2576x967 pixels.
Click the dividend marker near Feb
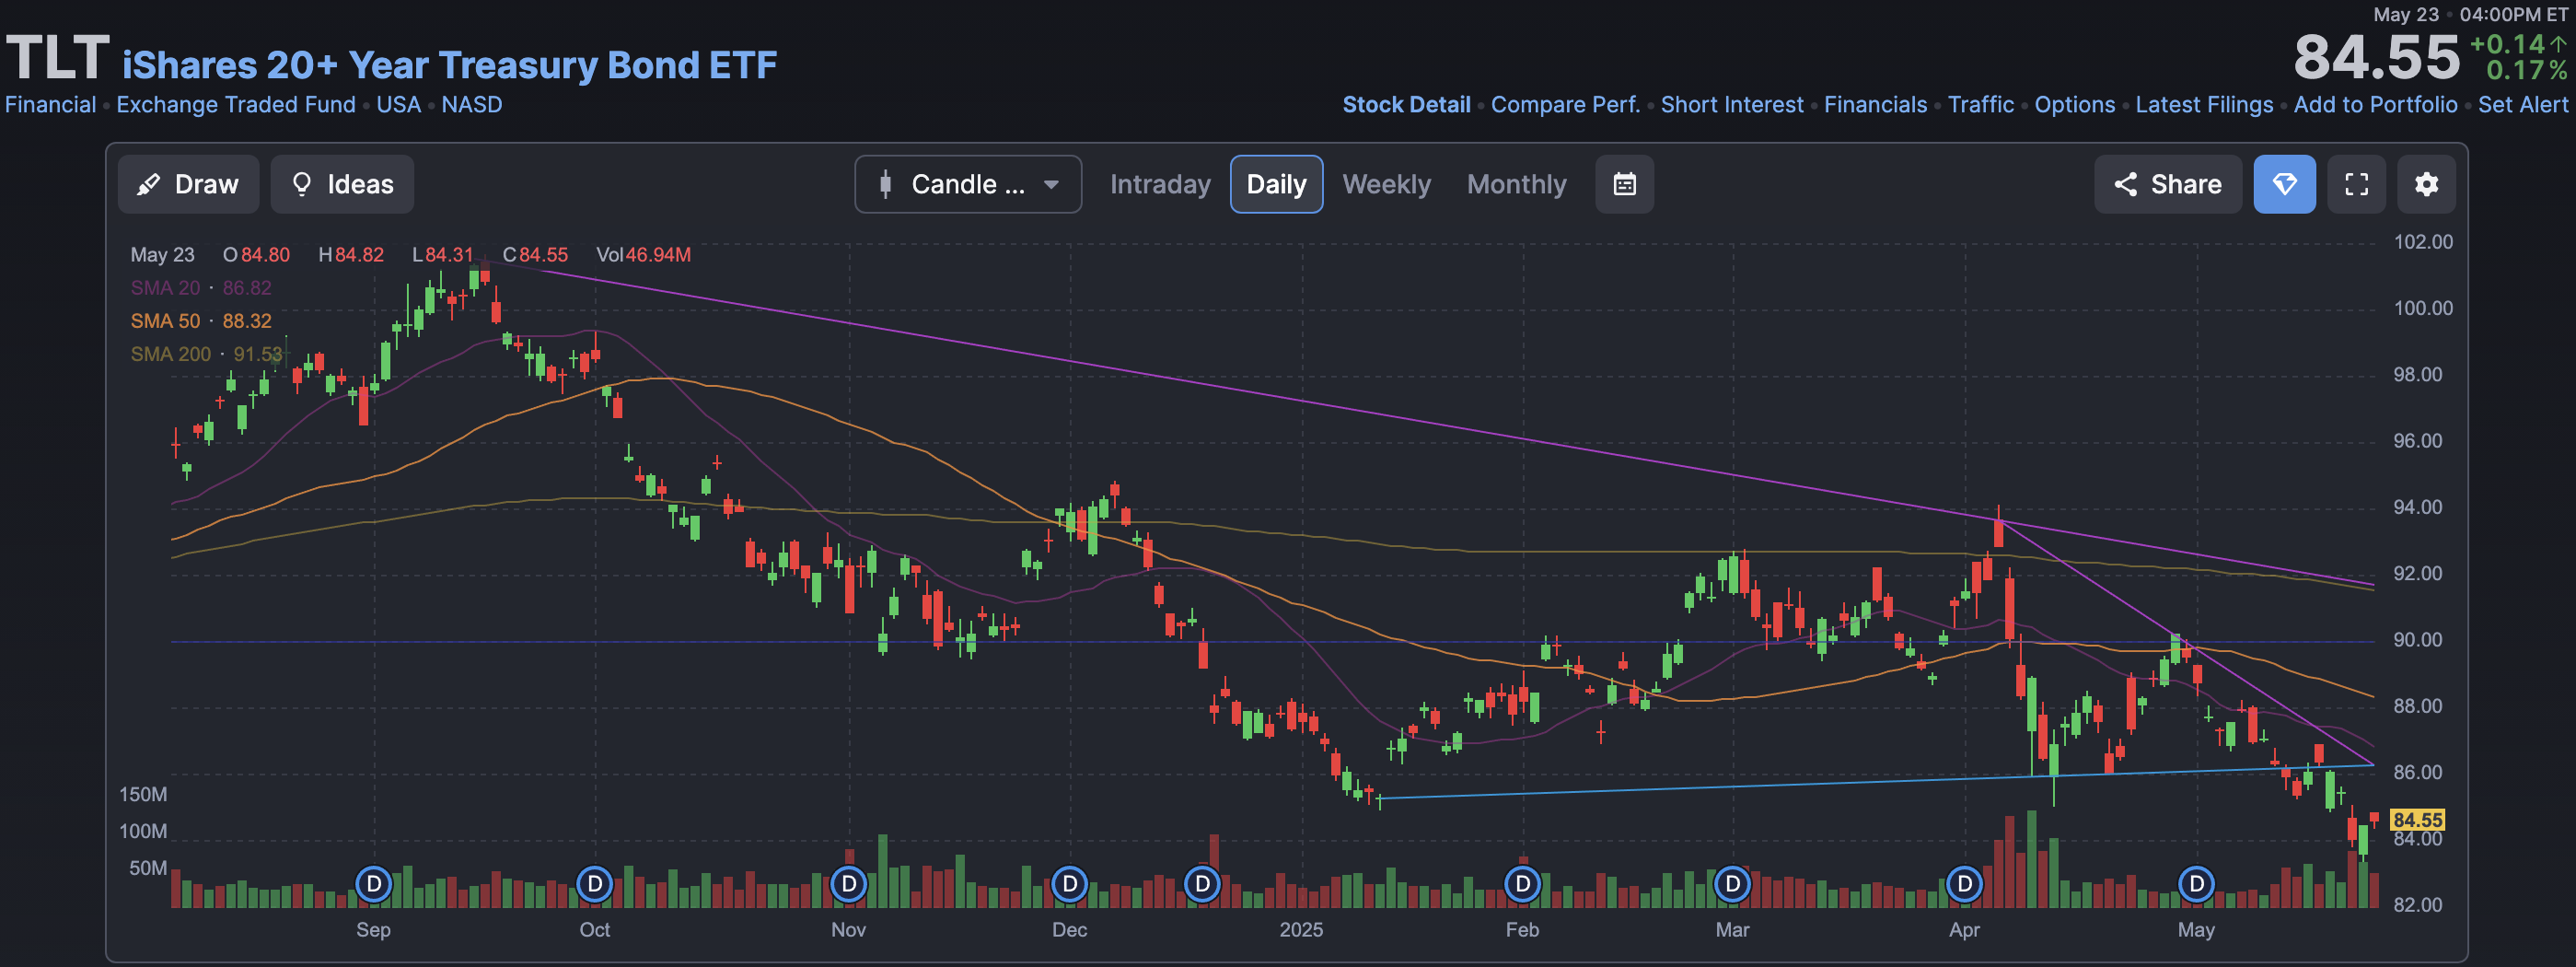(1523, 884)
